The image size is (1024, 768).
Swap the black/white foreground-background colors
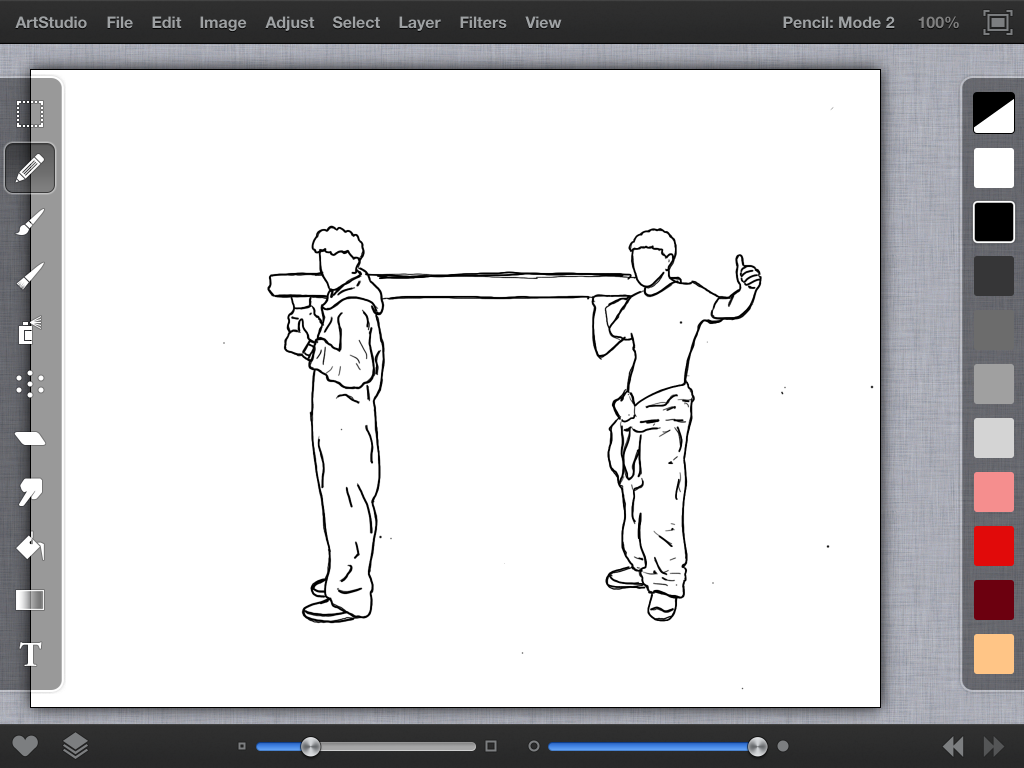[x=993, y=114]
